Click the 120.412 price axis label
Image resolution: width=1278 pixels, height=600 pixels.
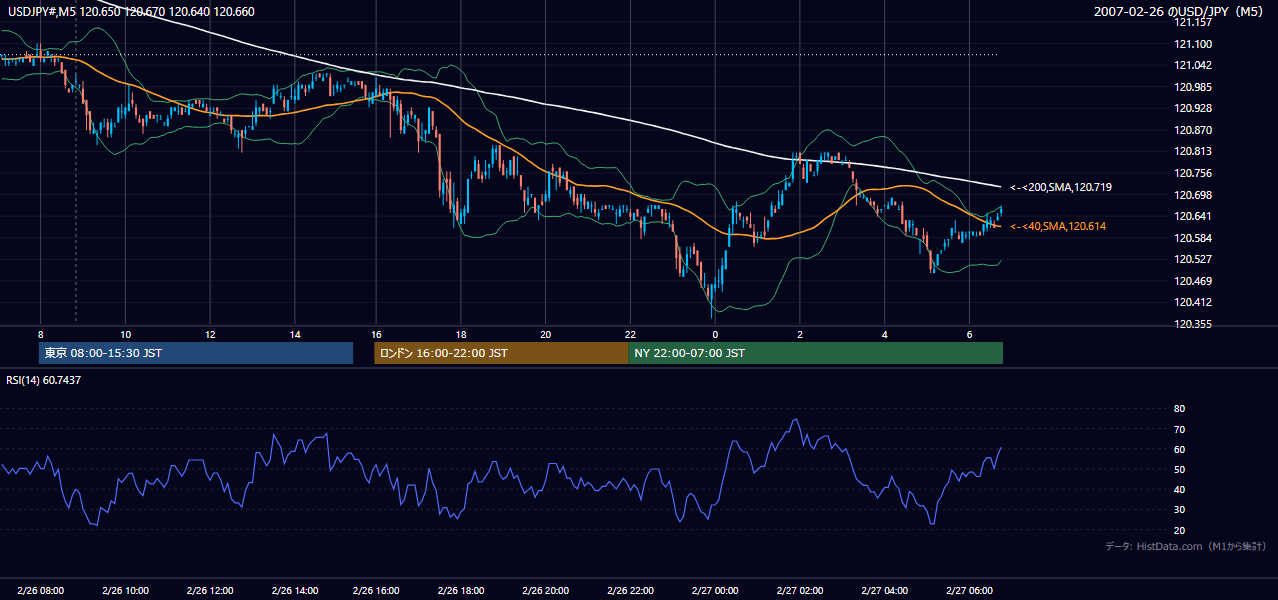1193,302
